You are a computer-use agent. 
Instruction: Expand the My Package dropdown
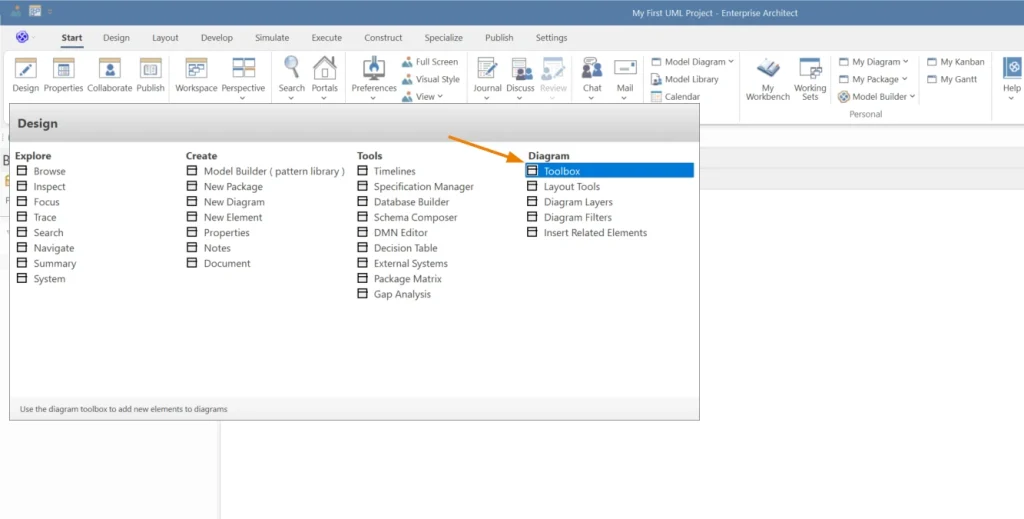(904, 80)
